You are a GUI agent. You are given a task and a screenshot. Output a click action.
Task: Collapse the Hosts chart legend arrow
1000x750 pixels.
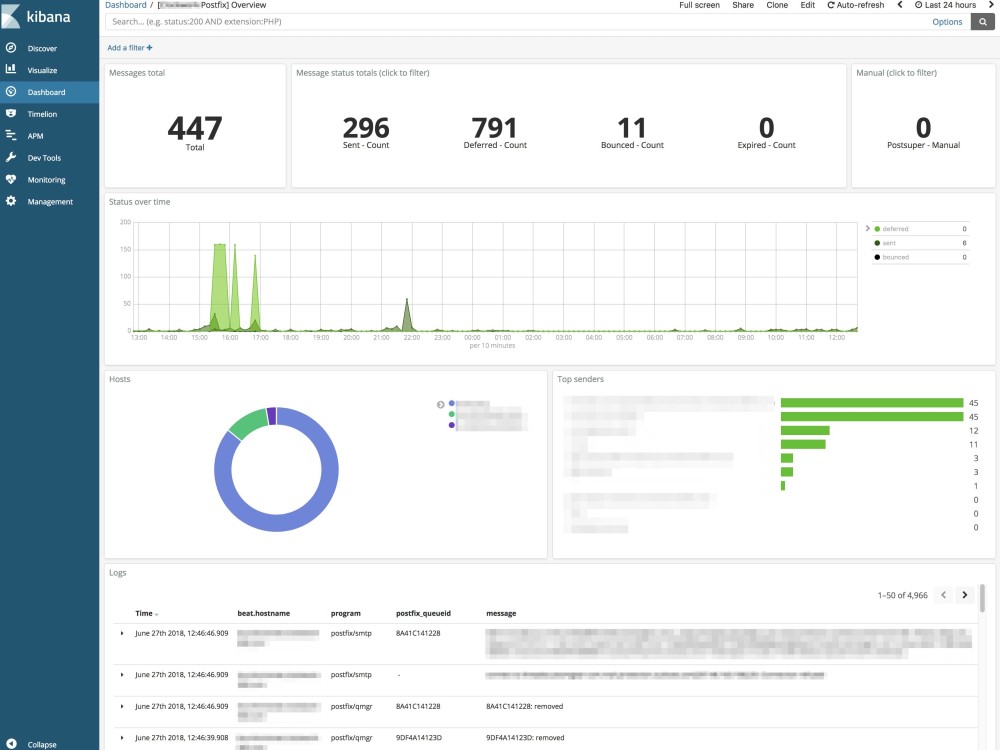click(441, 404)
